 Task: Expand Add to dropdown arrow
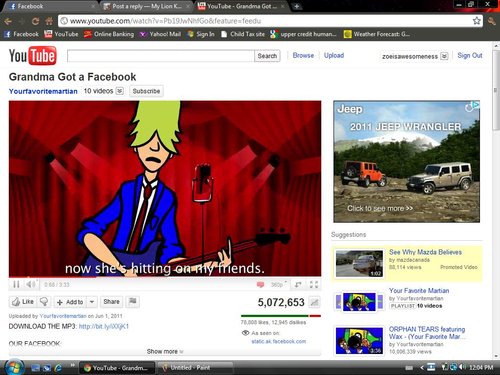pos(92,302)
